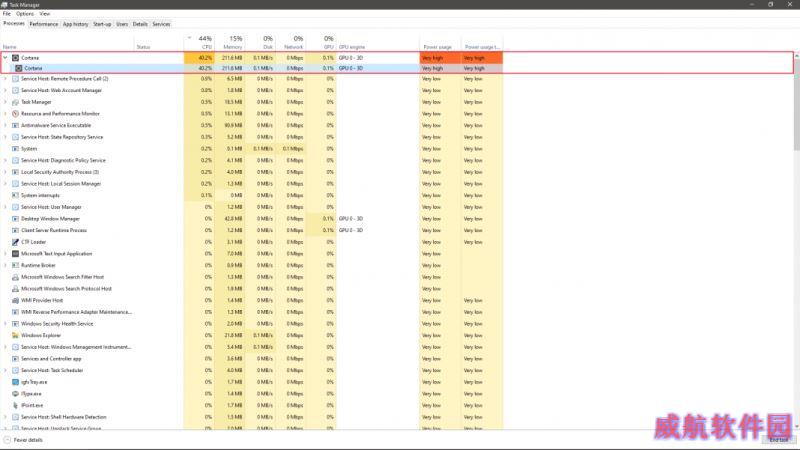Click GPU 0 - 3D in Desktop Window Manager row
The image size is (800, 450).
coord(351,218)
